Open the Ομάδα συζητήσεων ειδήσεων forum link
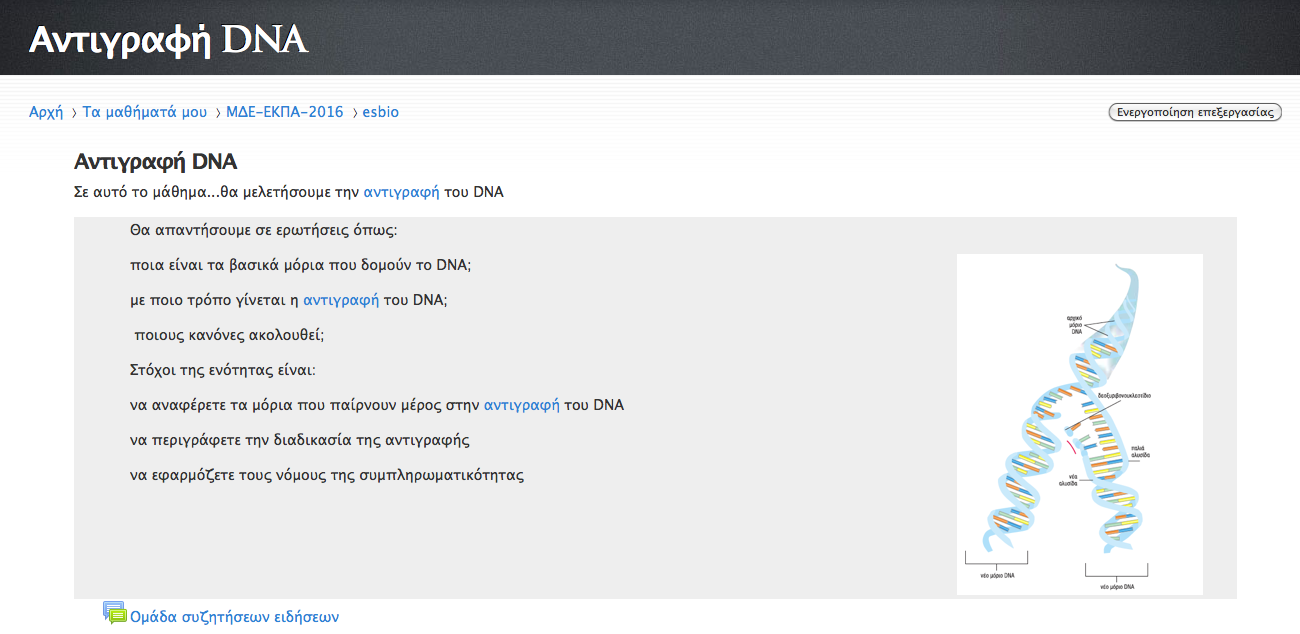1300x634 pixels. coord(234,617)
